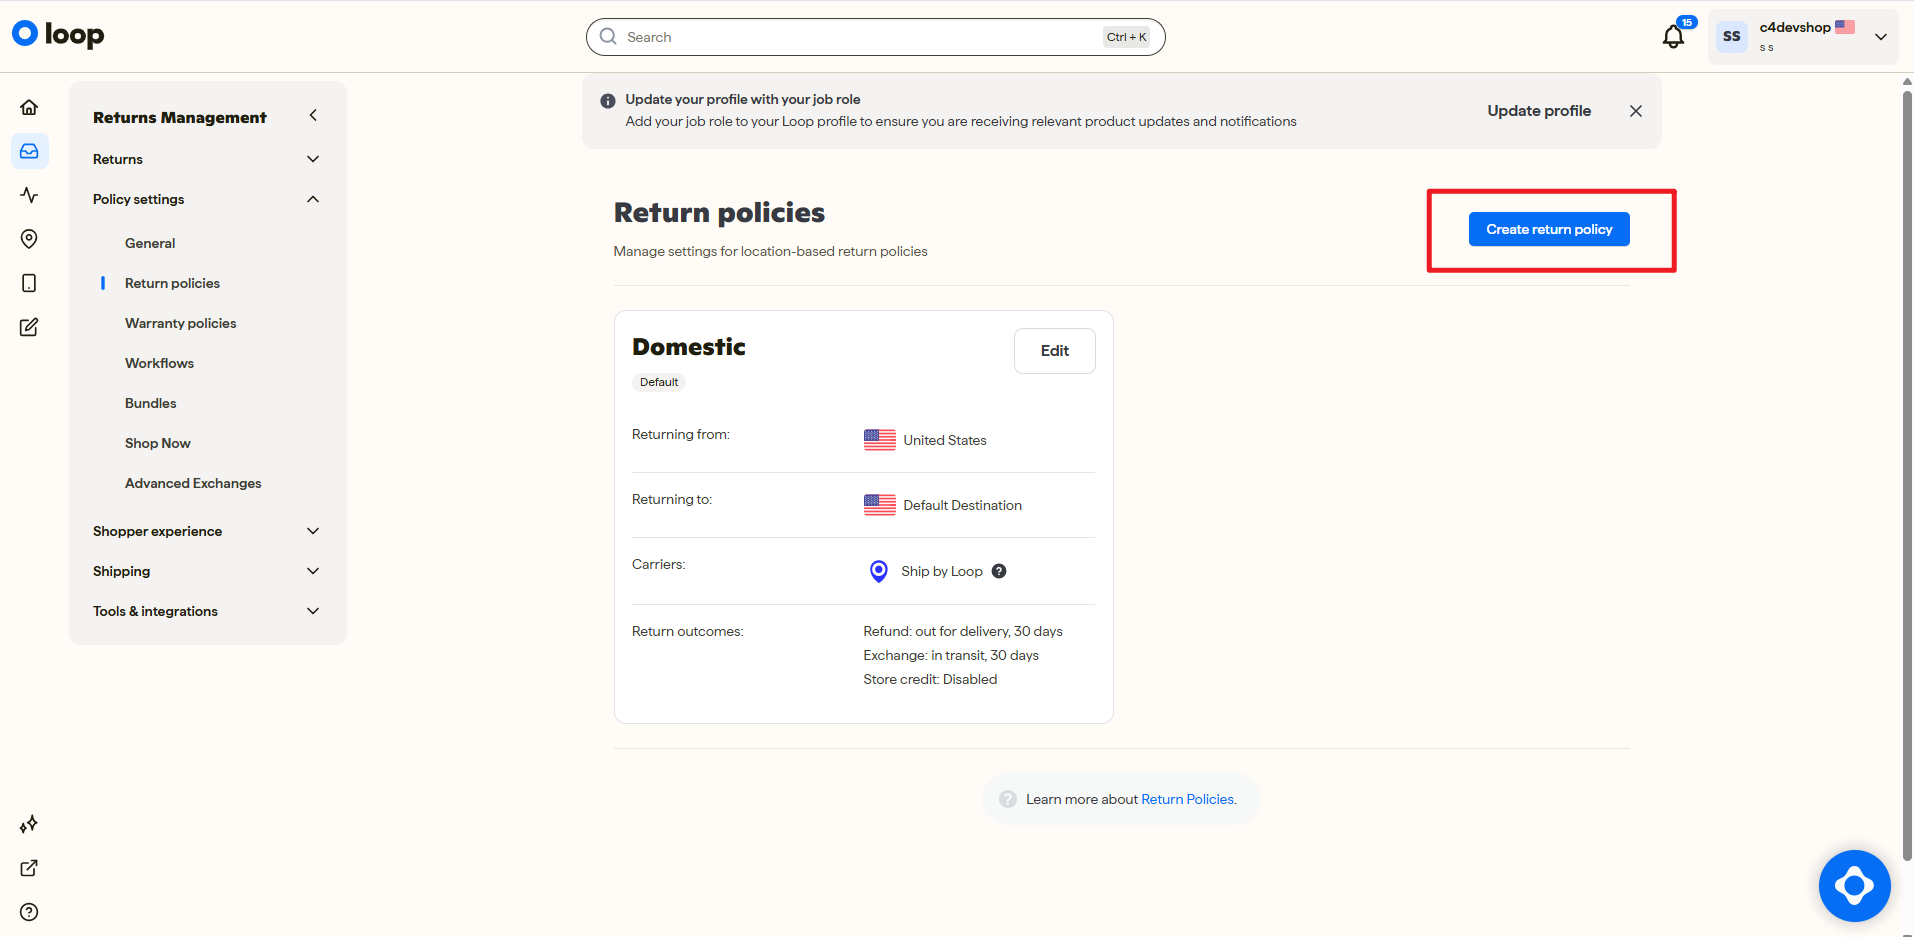Open Bundles settings
The width and height of the screenshot is (1914, 937).
click(x=150, y=403)
